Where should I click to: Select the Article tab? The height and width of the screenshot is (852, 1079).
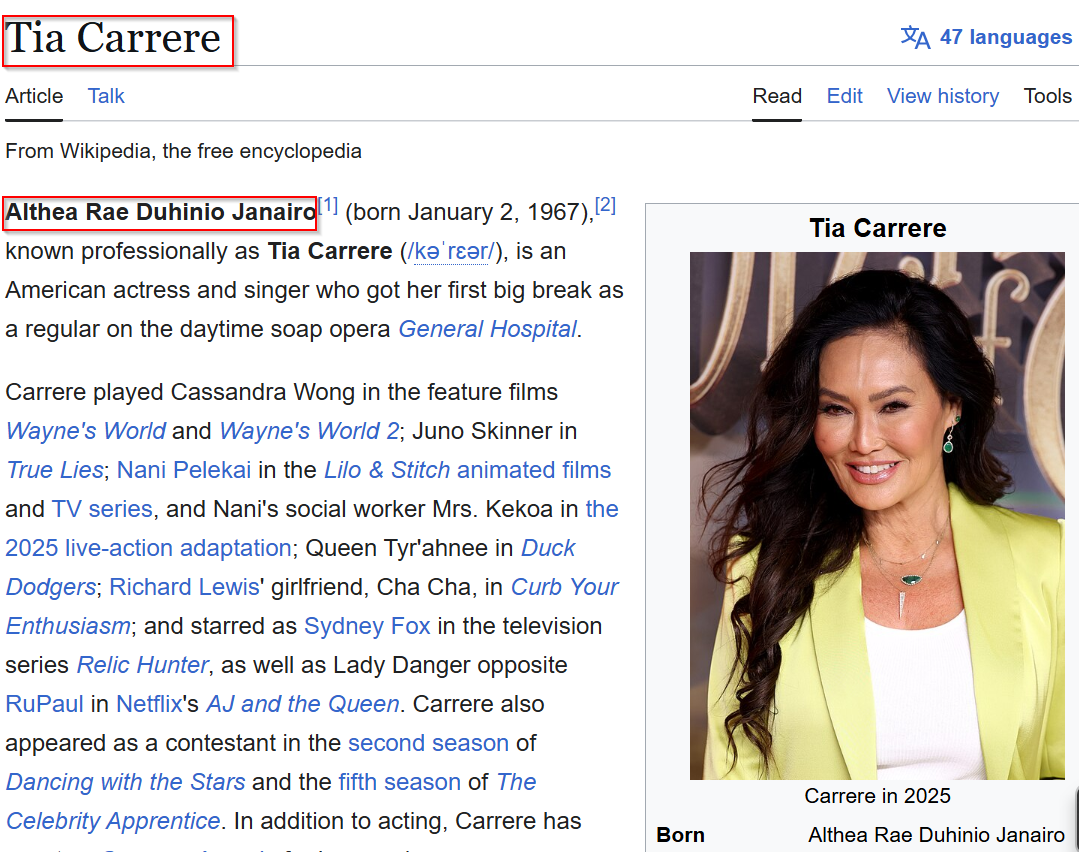(34, 96)
